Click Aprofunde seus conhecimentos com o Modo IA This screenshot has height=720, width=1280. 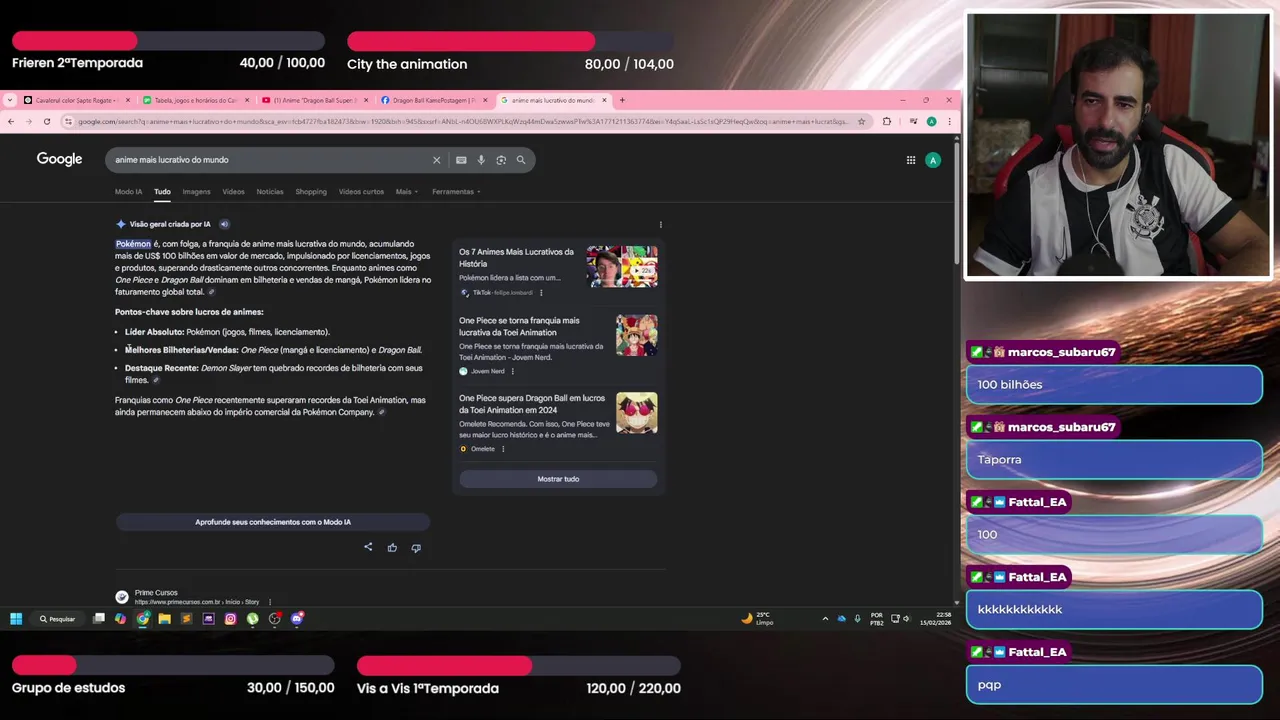pyautogui.click(x=273, y=522)
